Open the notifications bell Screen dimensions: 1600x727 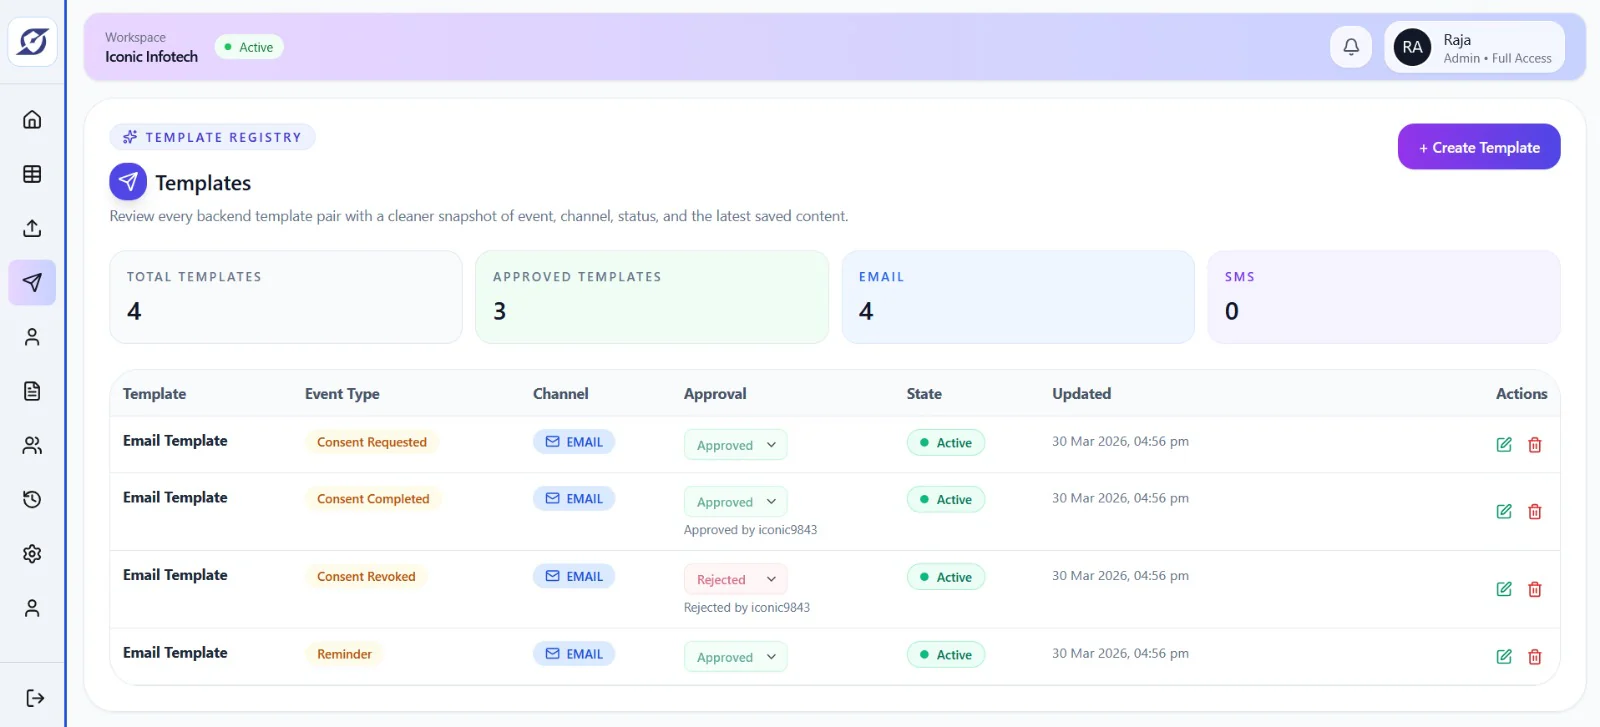click(1351, 47)
